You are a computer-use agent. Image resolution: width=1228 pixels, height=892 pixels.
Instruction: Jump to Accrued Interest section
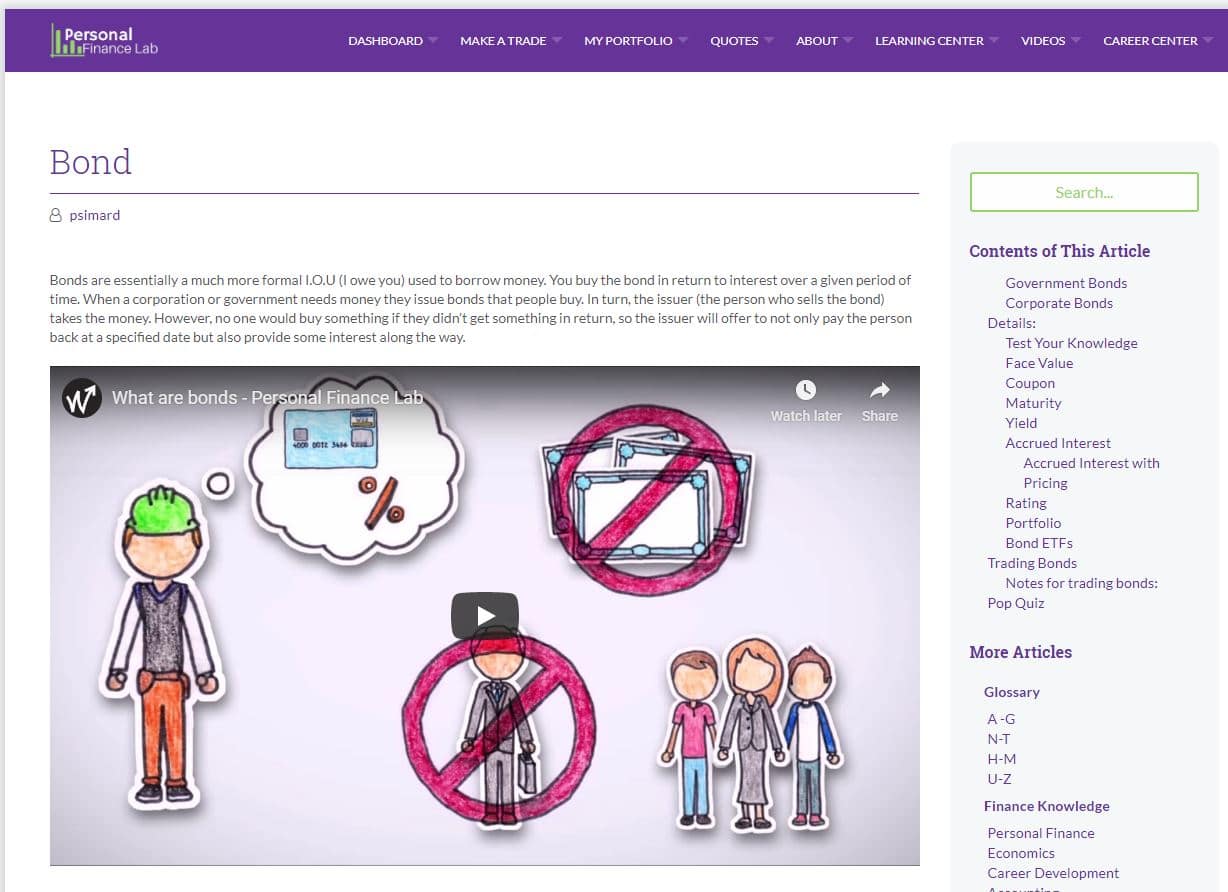coord(1058,443)
